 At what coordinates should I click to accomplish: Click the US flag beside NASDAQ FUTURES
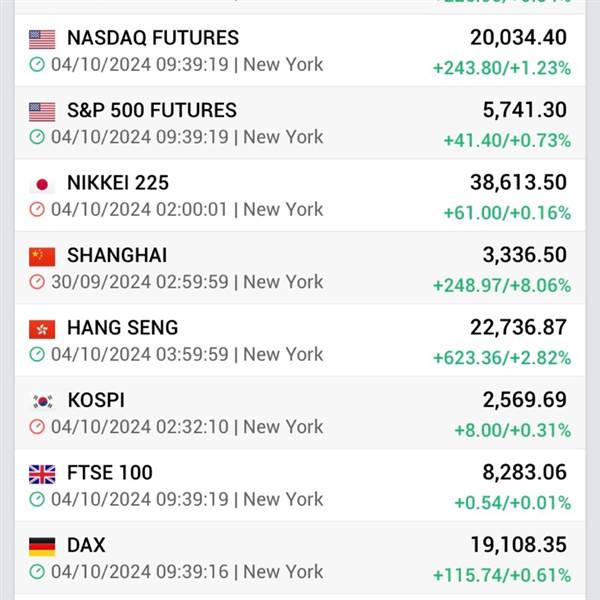(42, 39)
